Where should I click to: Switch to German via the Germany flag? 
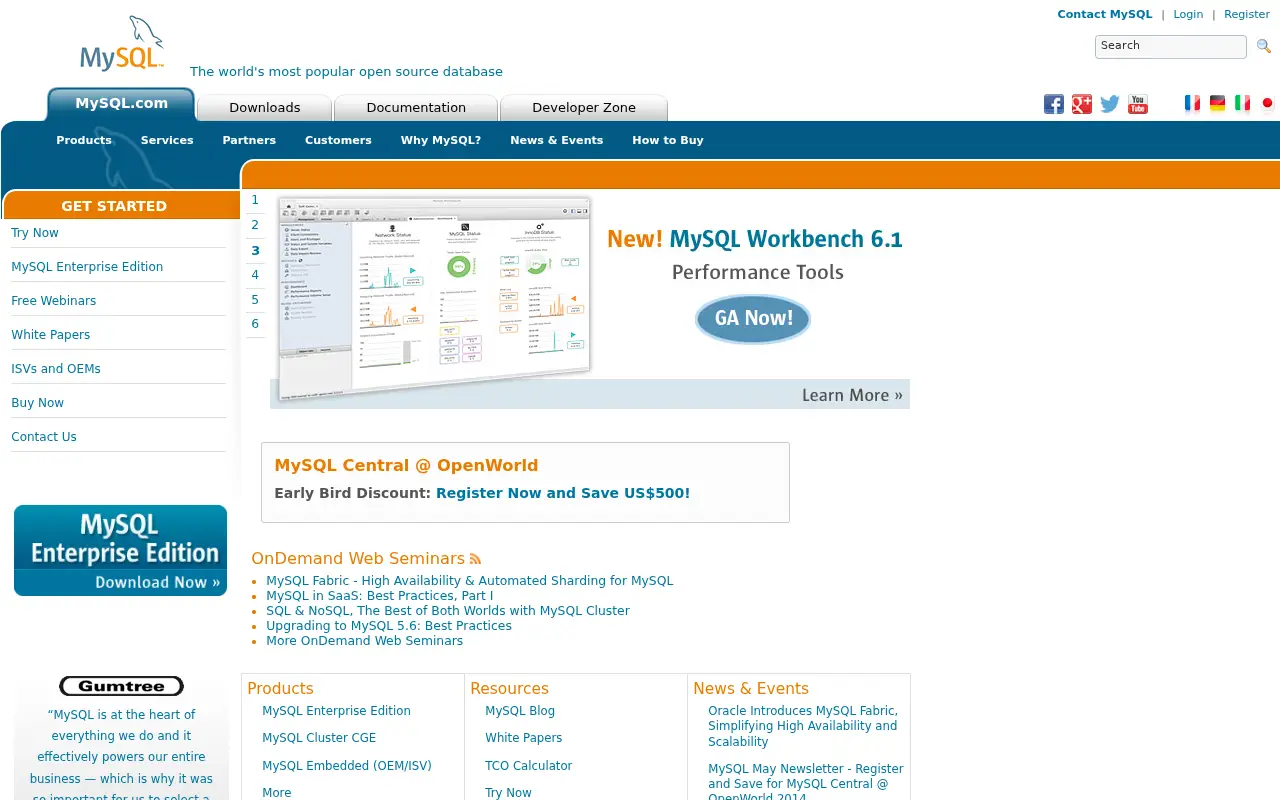[1217, 103]
